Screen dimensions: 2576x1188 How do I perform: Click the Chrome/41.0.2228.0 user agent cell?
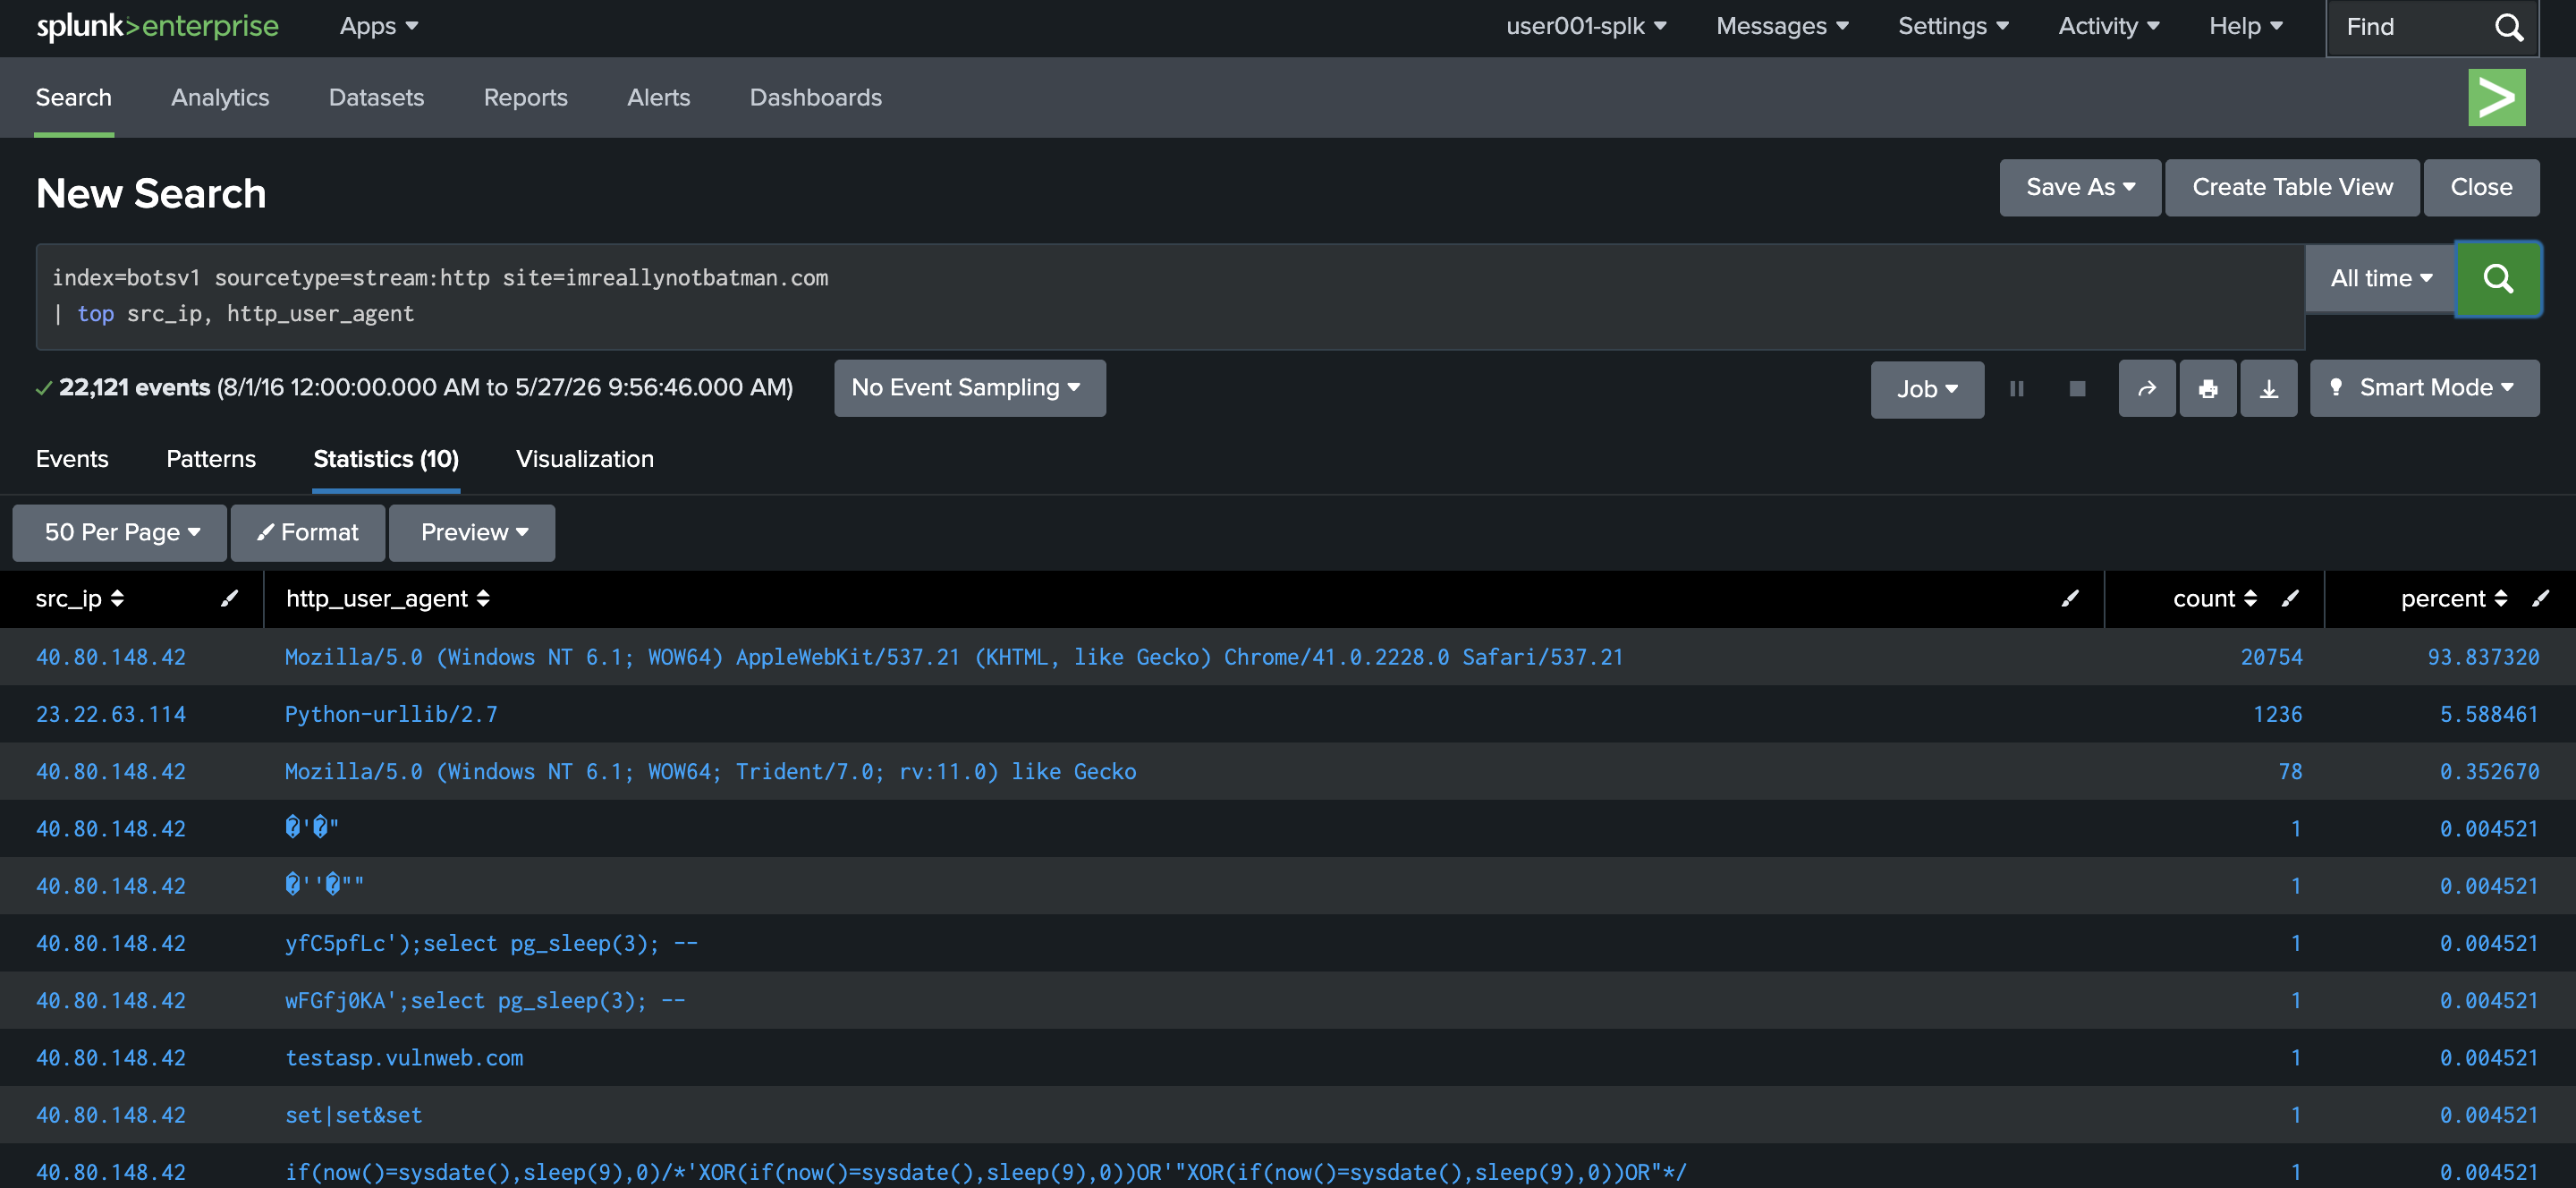tap(954, 657)
